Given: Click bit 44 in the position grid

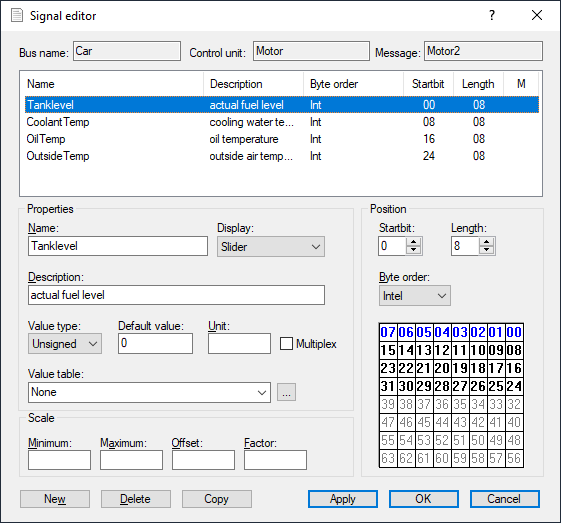Looking at the screenshot, I should coord(442,422).
